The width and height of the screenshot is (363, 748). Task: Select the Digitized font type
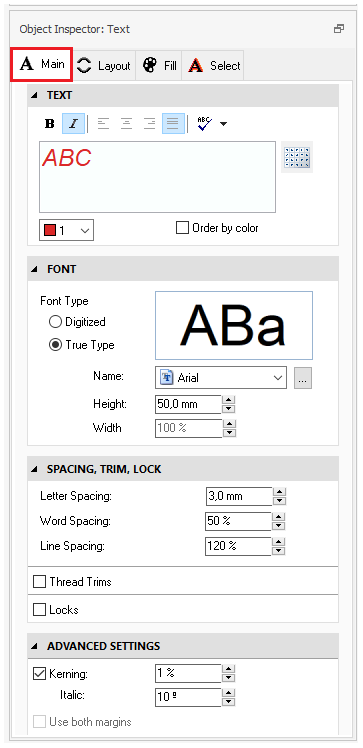tap(55, 322)
